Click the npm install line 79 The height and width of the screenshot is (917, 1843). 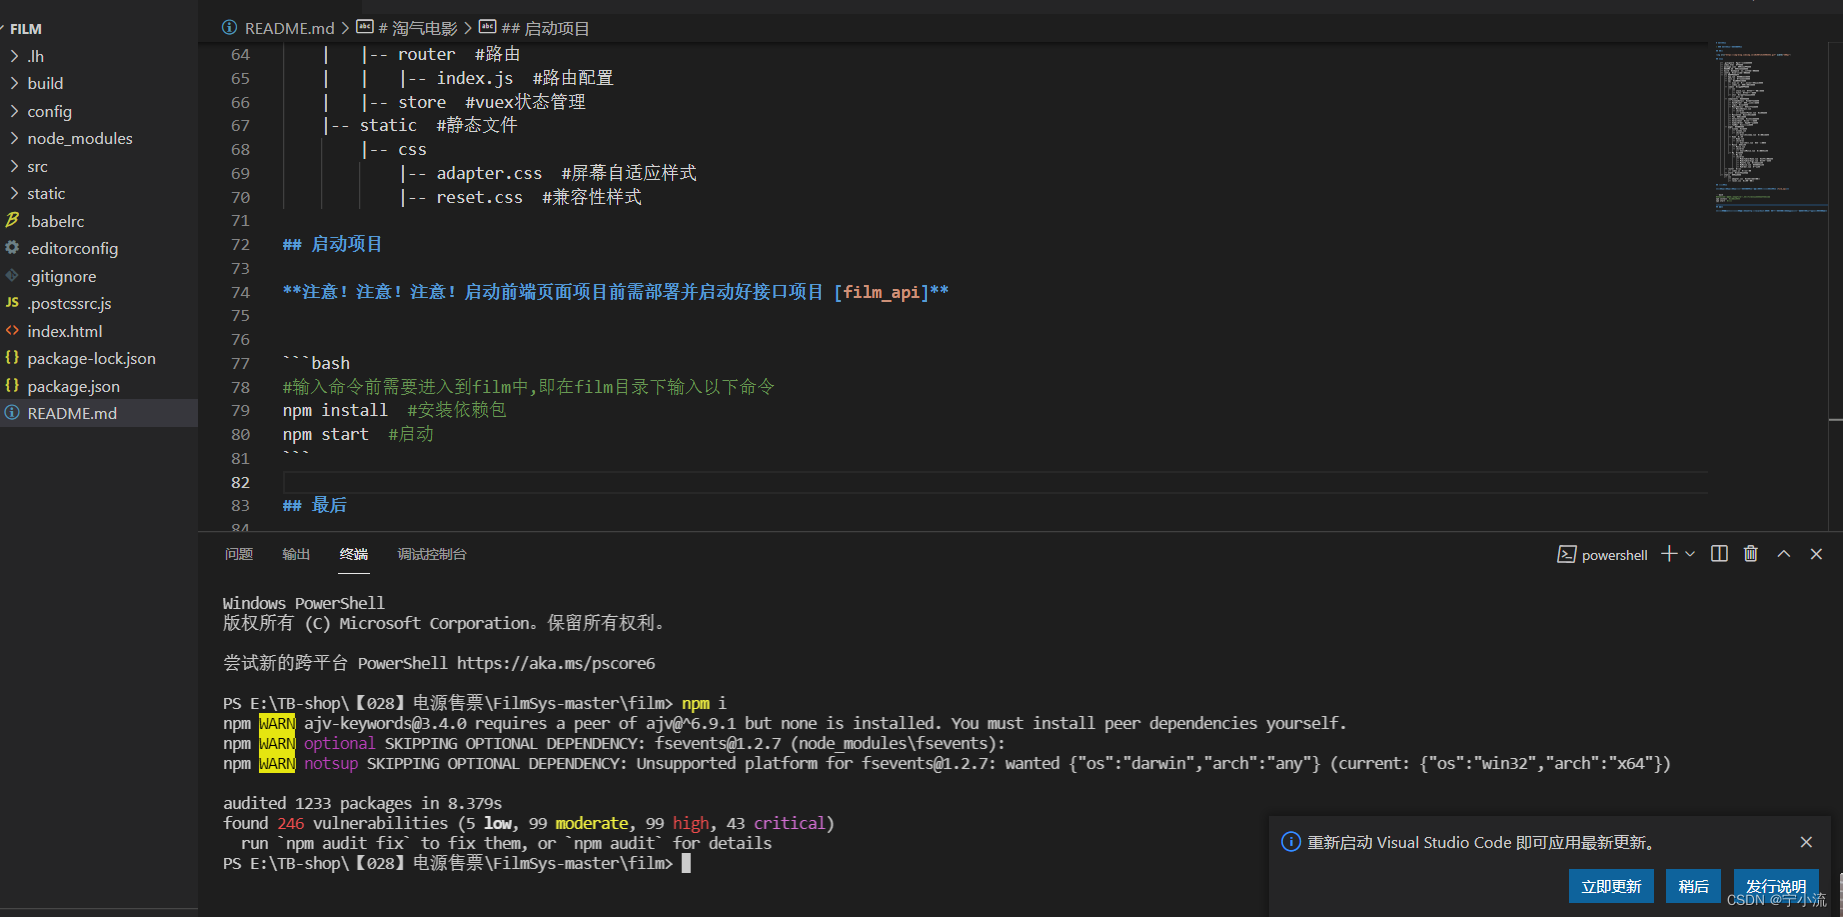[x=394, y=410]
